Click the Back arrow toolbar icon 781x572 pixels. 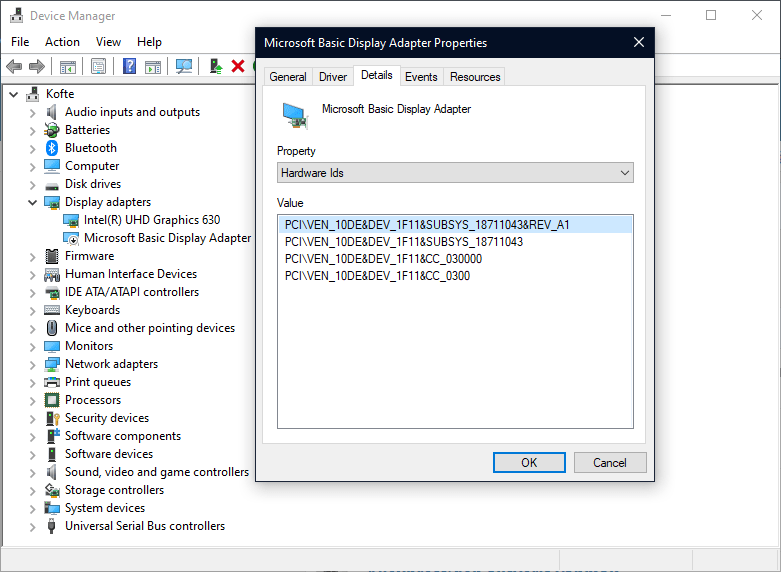point(14,66)
